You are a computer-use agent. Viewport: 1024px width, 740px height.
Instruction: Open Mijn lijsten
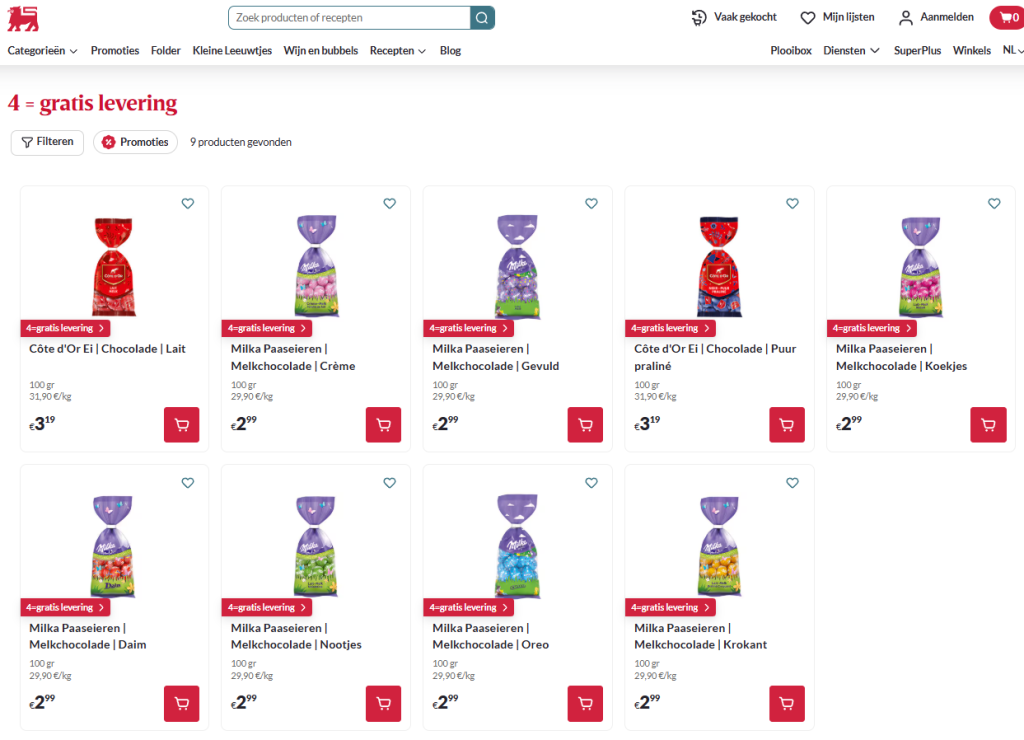pos(837,18)
